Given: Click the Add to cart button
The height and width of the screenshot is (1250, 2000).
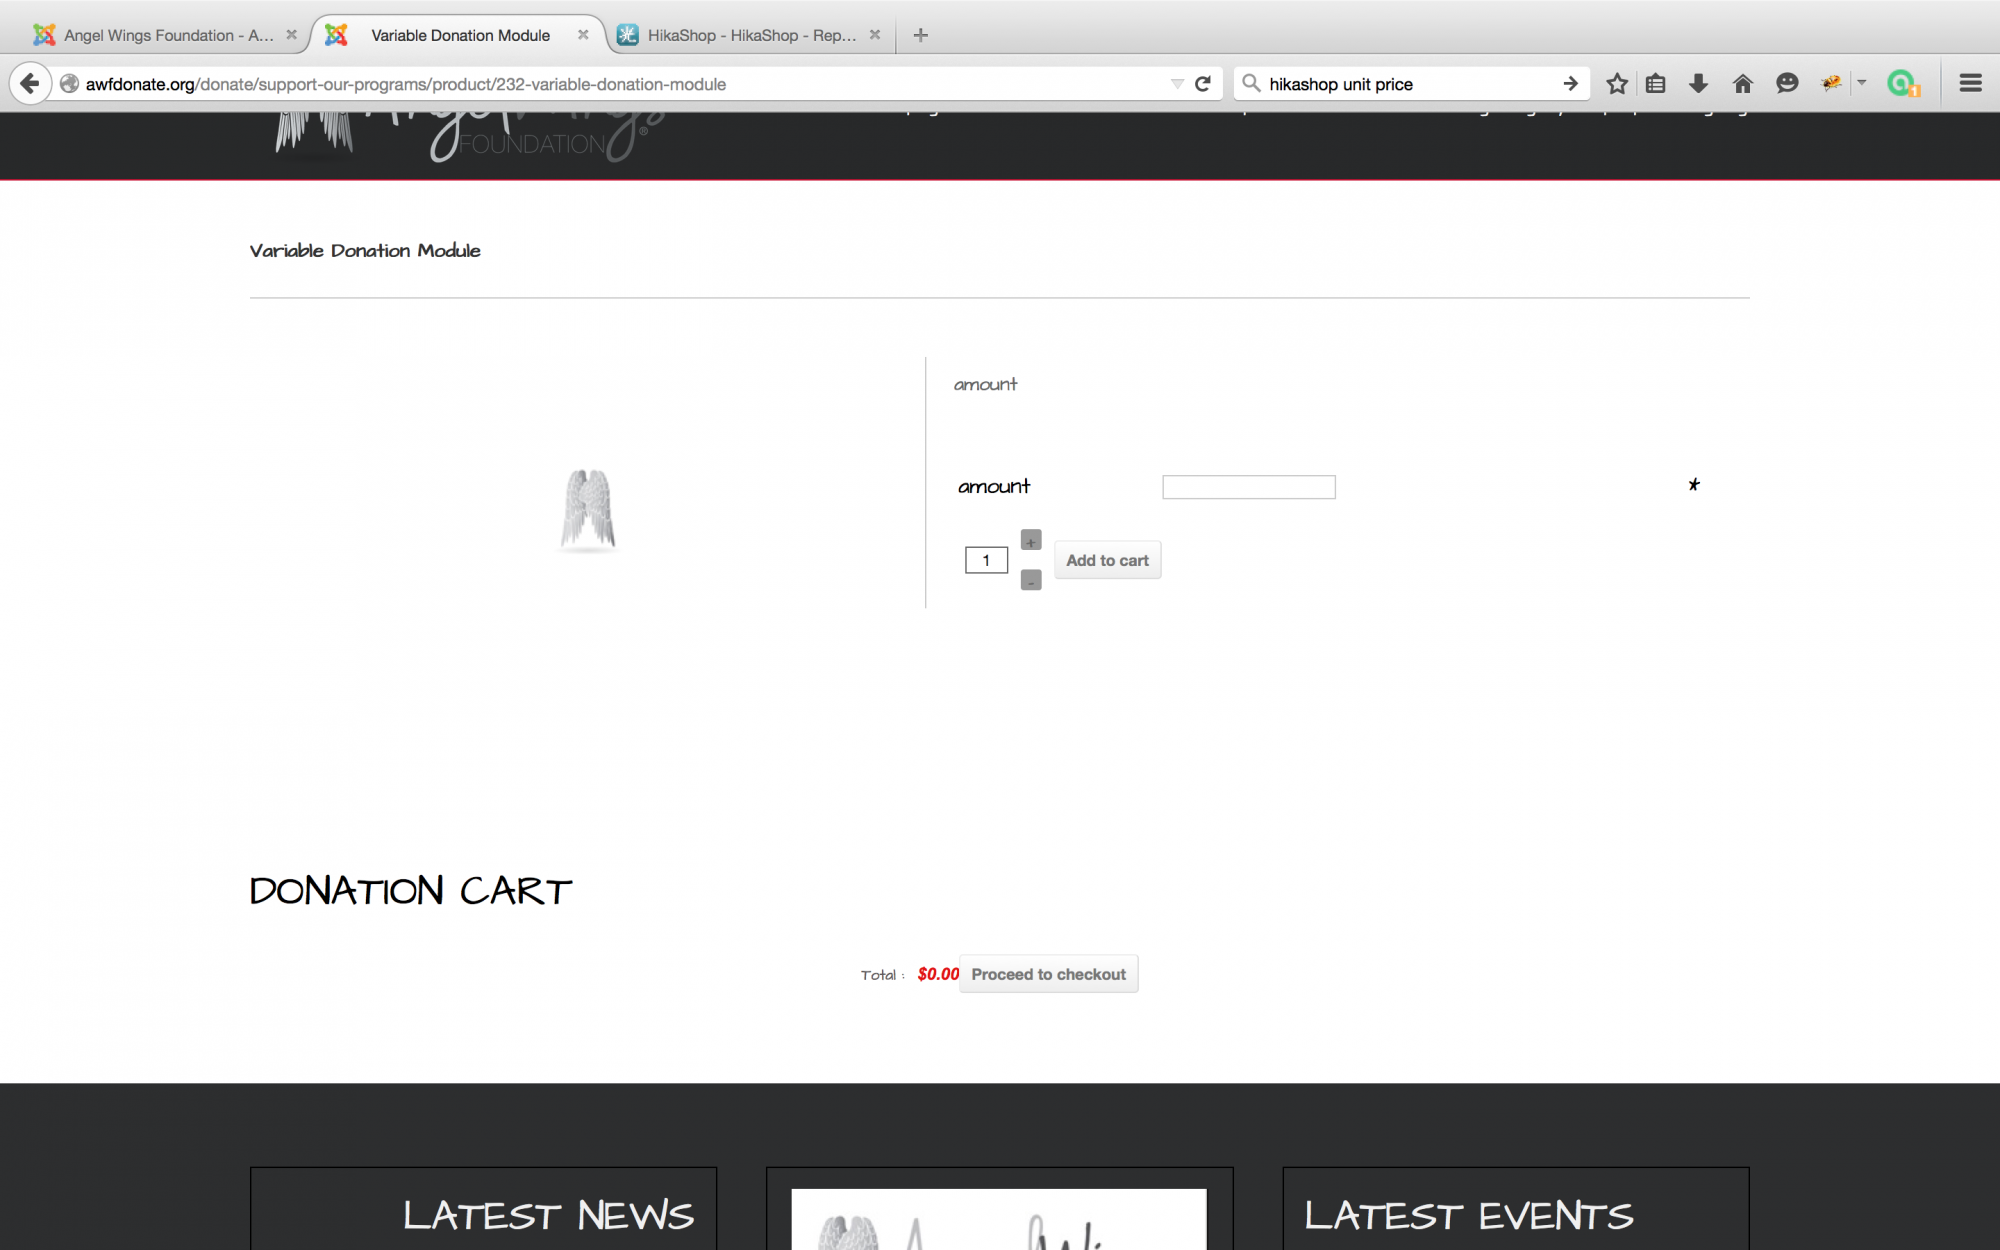Looking at the screenshot, I should [x=1107, y=560].
